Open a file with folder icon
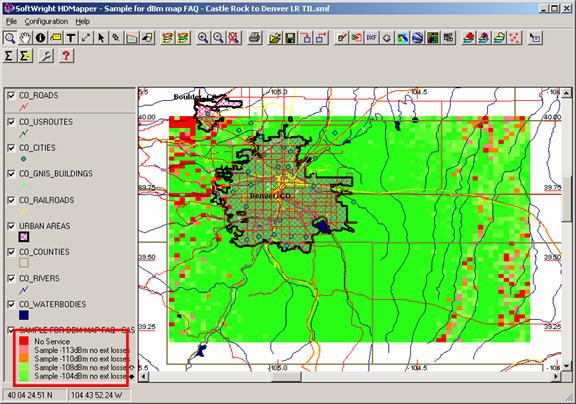The height and width of the screenshot is (404, 576). click(x=275, y=38)
